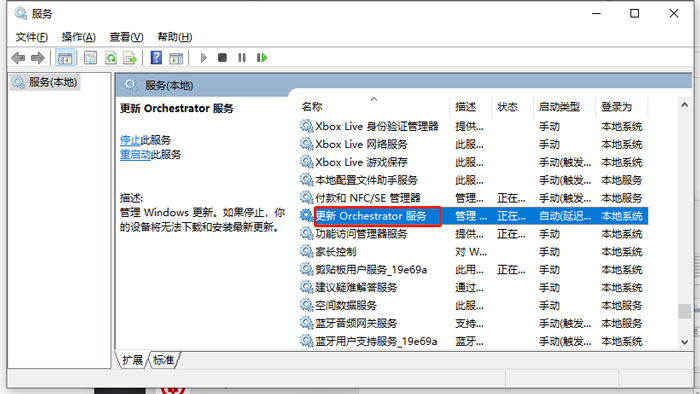Open the Properties toolbar icon
The width and height of the screenshot is (700, 394).
(91, 58)
